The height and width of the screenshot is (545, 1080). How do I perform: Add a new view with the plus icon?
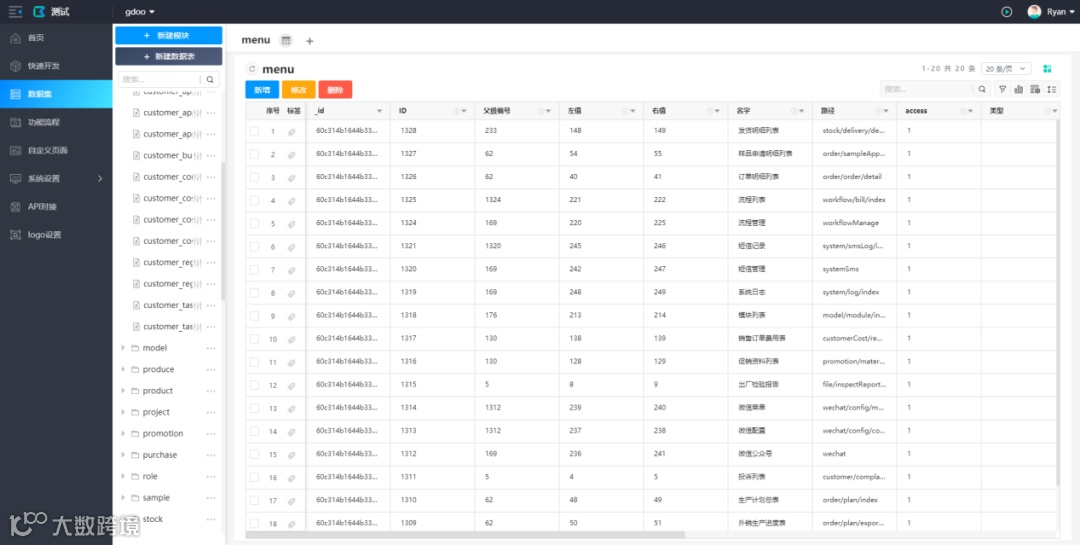pyautogui.click(x=309, y=41)
